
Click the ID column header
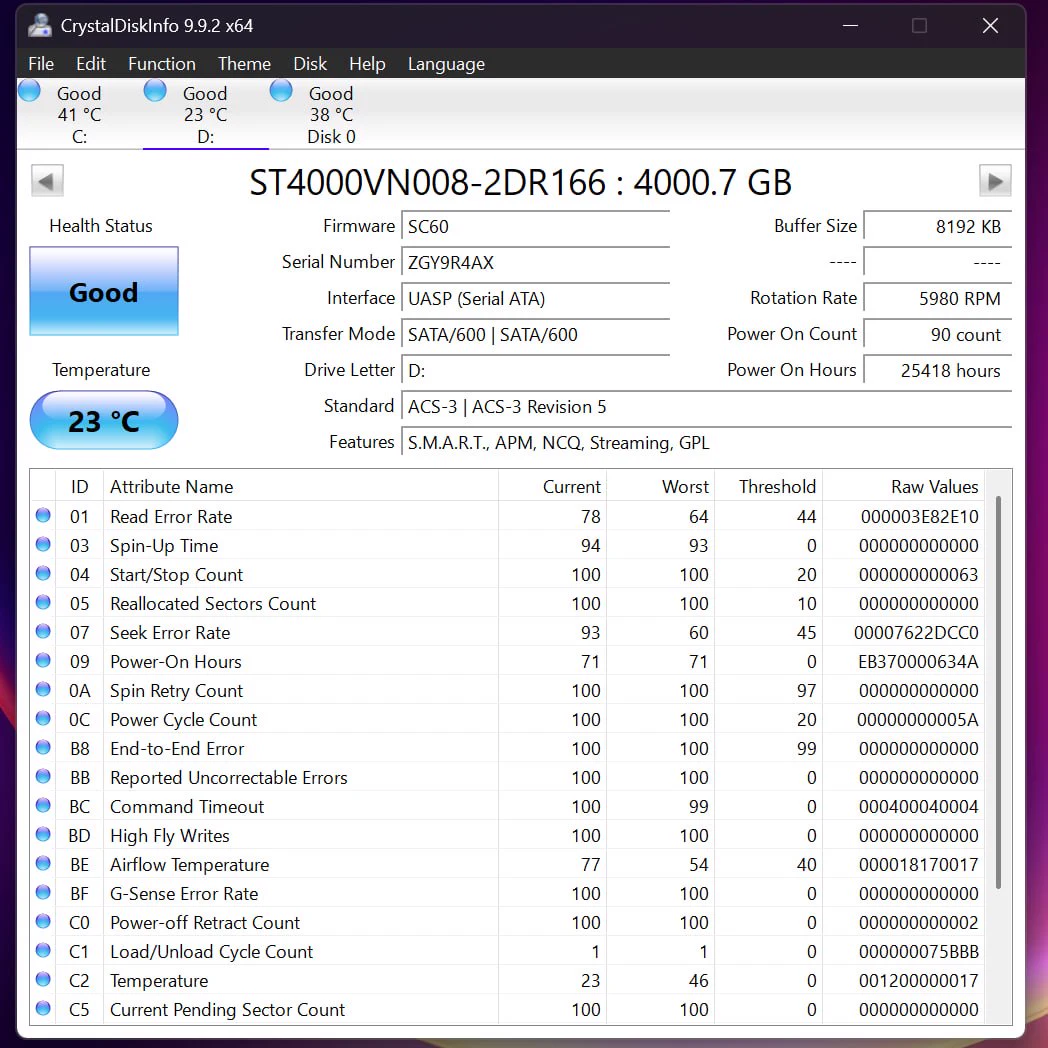coord(80,487)
